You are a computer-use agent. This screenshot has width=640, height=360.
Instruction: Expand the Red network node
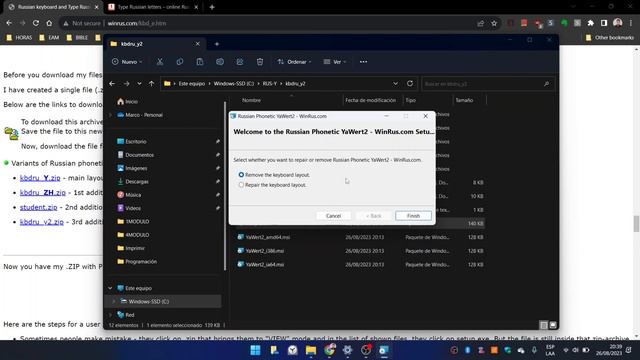(x=110, y=315)
